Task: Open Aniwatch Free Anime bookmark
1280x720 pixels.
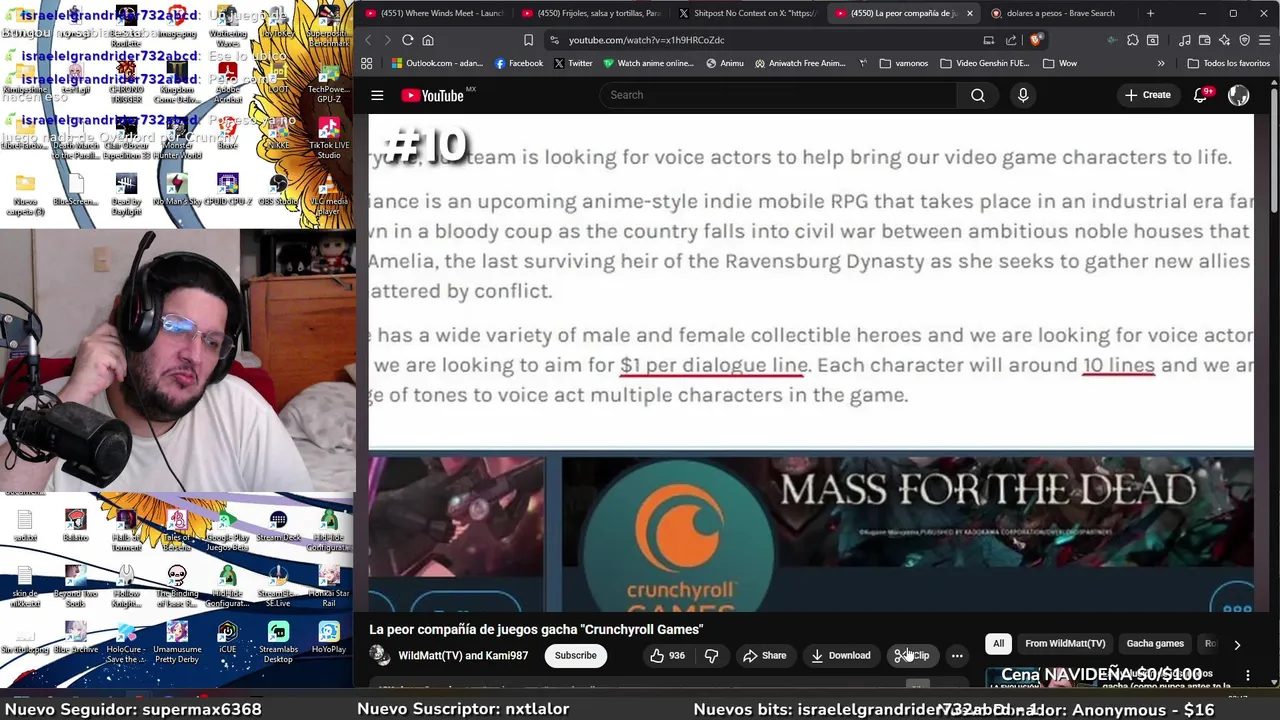Action: (801, 63)
